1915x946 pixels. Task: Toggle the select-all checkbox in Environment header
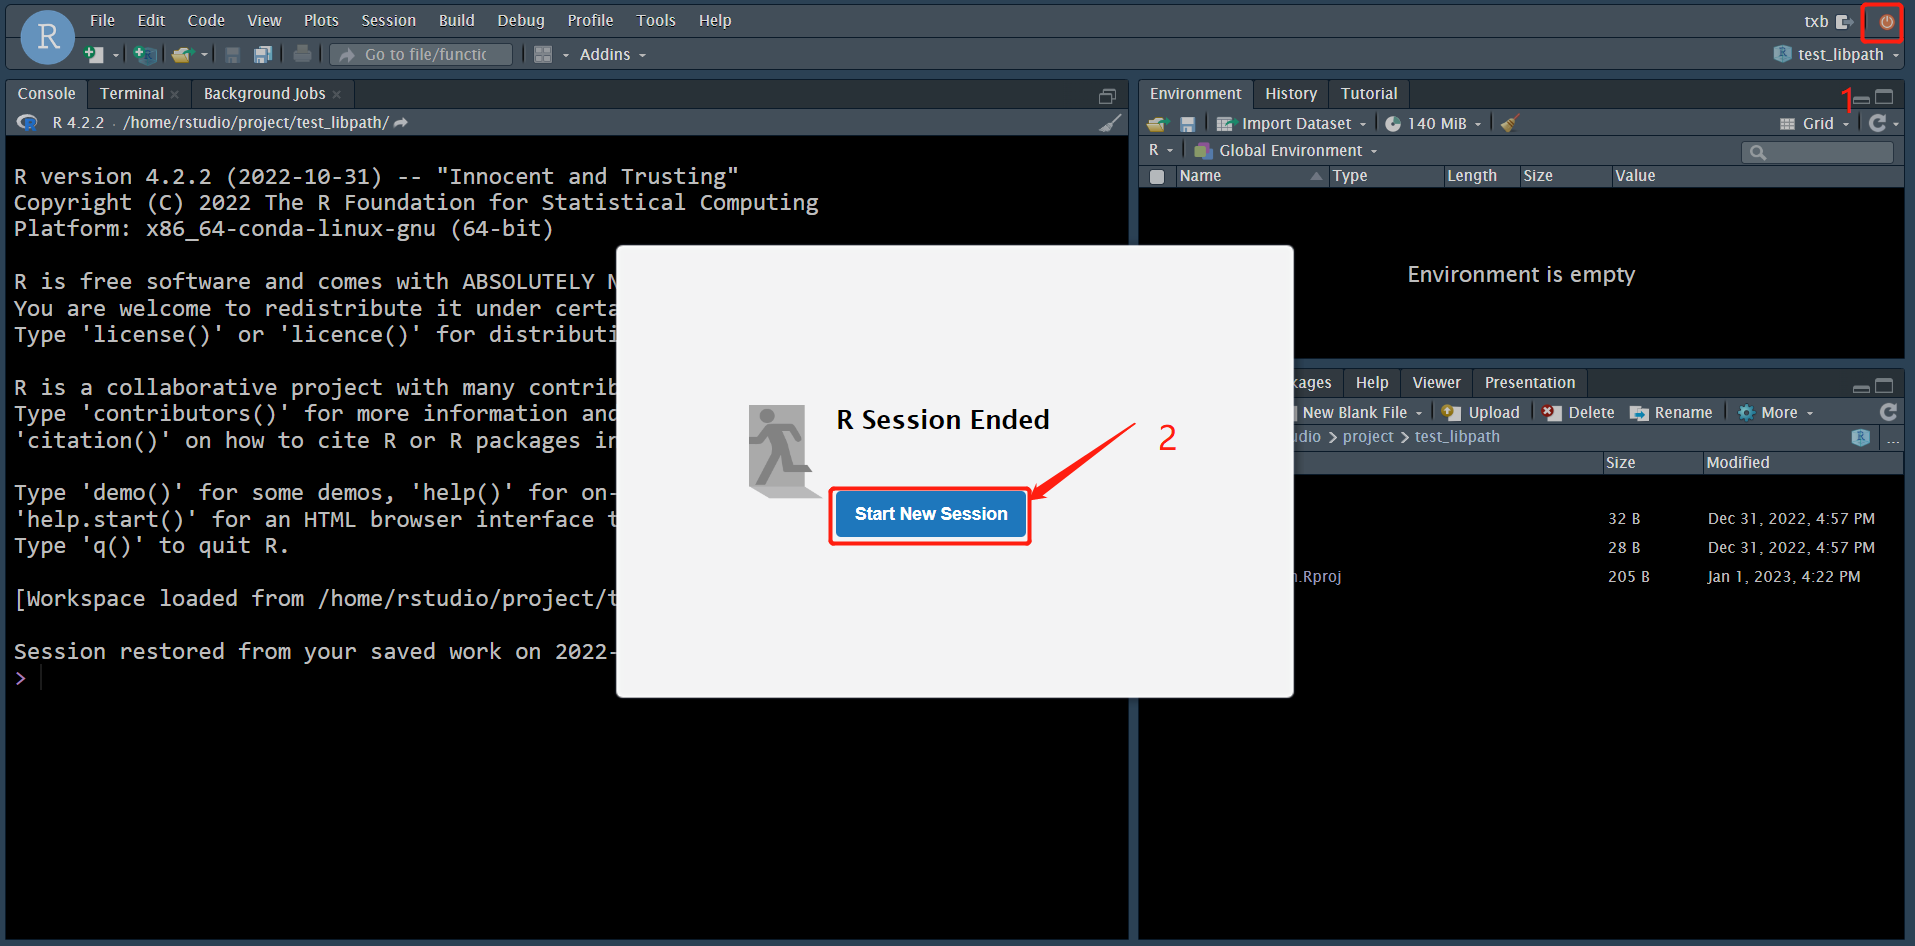coord(1157,177)
